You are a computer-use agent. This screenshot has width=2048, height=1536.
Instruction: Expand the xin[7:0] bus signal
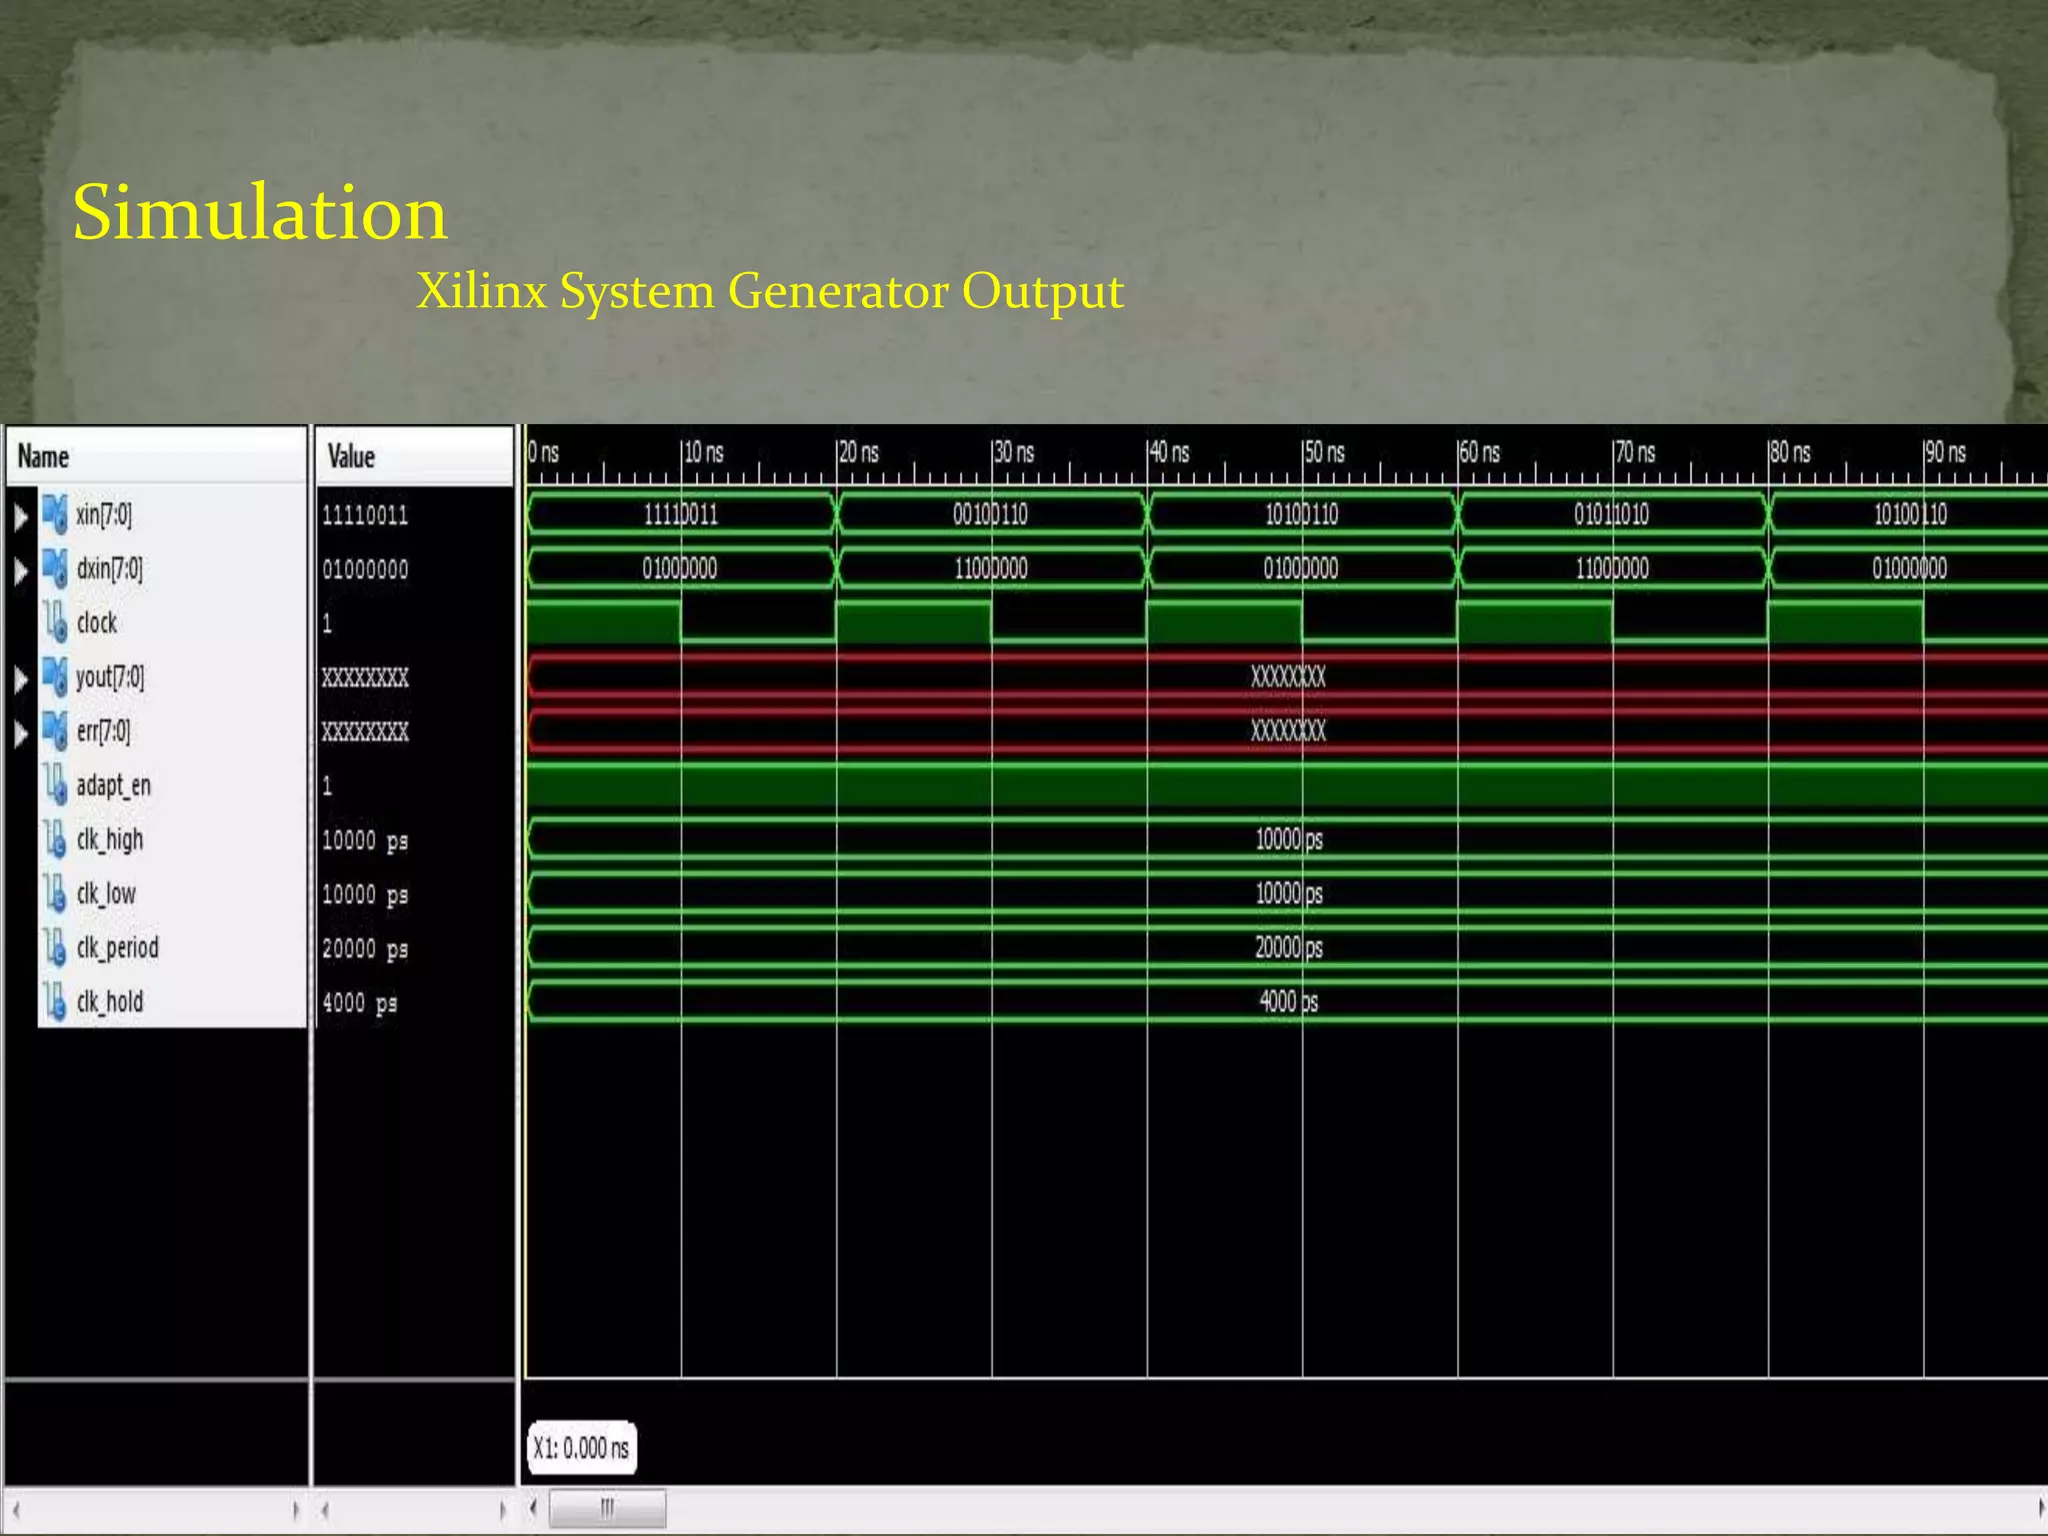[x=20, y=516]
